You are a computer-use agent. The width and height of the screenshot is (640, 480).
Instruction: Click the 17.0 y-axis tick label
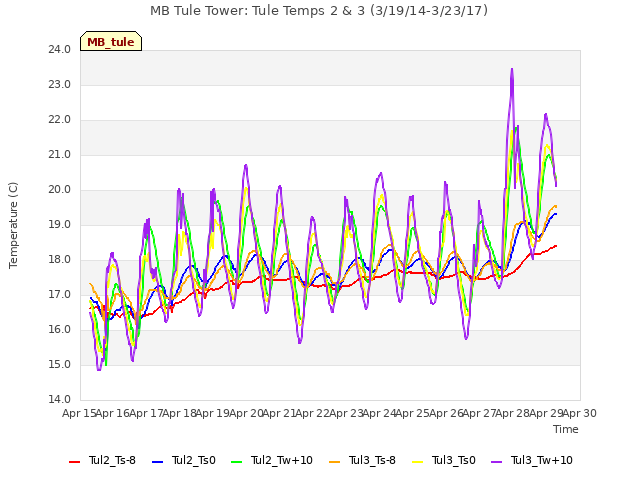pyautogui.click(x=60, y=295)
